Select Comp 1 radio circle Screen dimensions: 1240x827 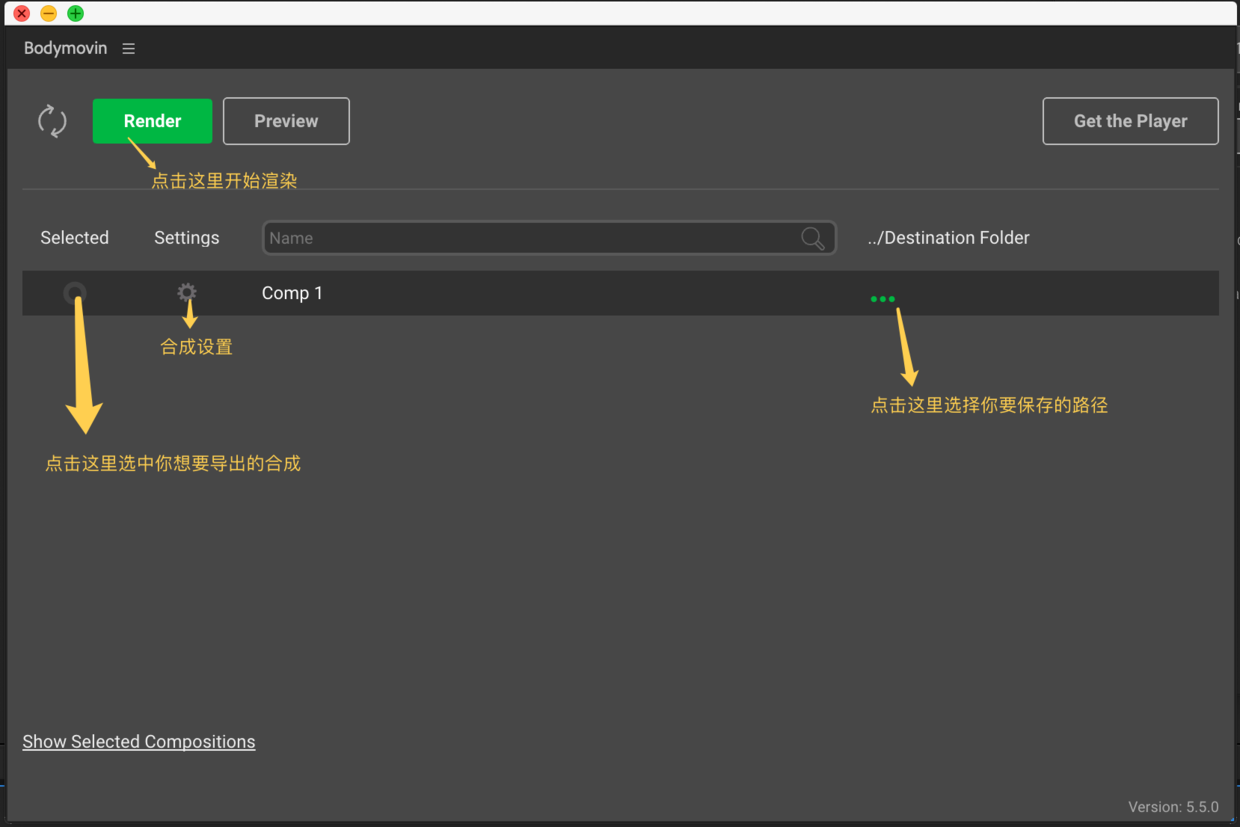[75, 293]
